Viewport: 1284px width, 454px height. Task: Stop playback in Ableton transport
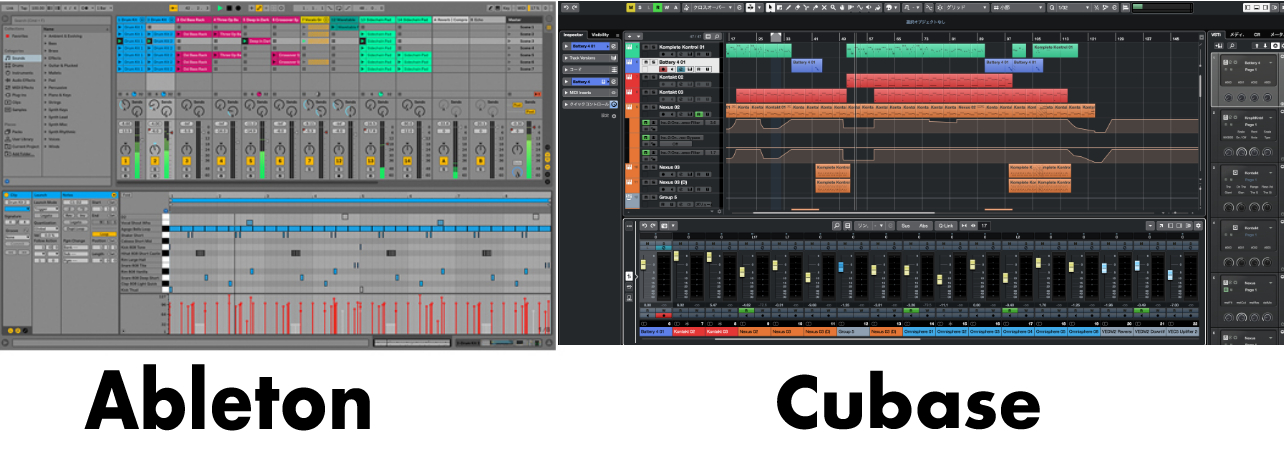pyautogui.click(x=229, y=8)
